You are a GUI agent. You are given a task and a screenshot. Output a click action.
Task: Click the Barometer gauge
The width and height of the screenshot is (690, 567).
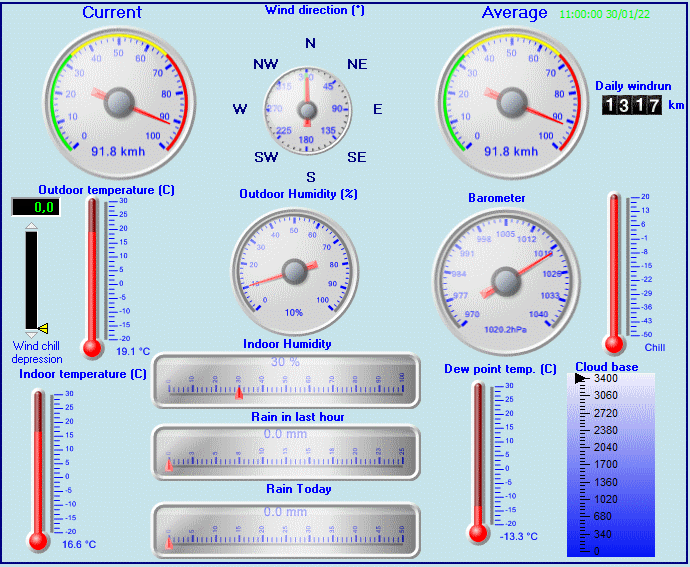click(x=505, y=271)
